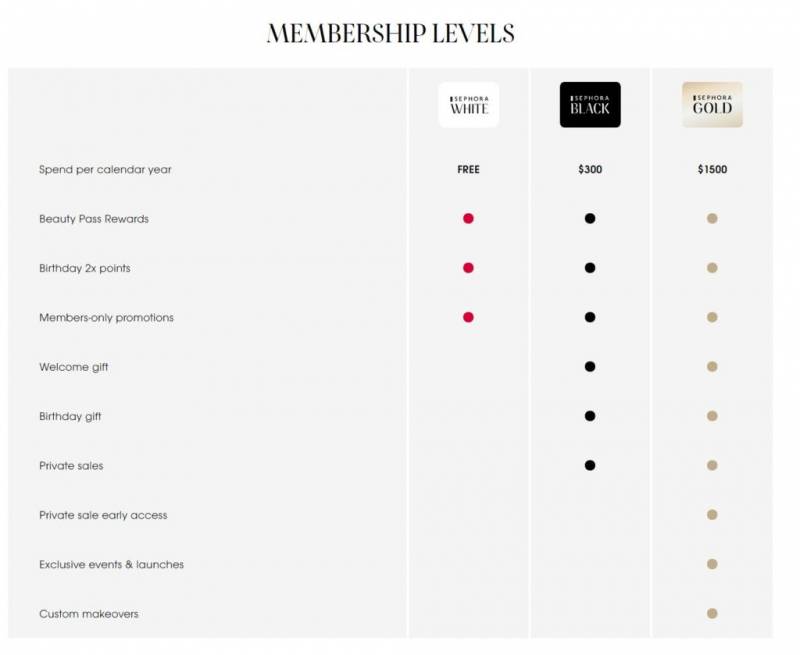Select the Custom makeovers row label
Screen dimensions: 800x655
click(88, 614)
